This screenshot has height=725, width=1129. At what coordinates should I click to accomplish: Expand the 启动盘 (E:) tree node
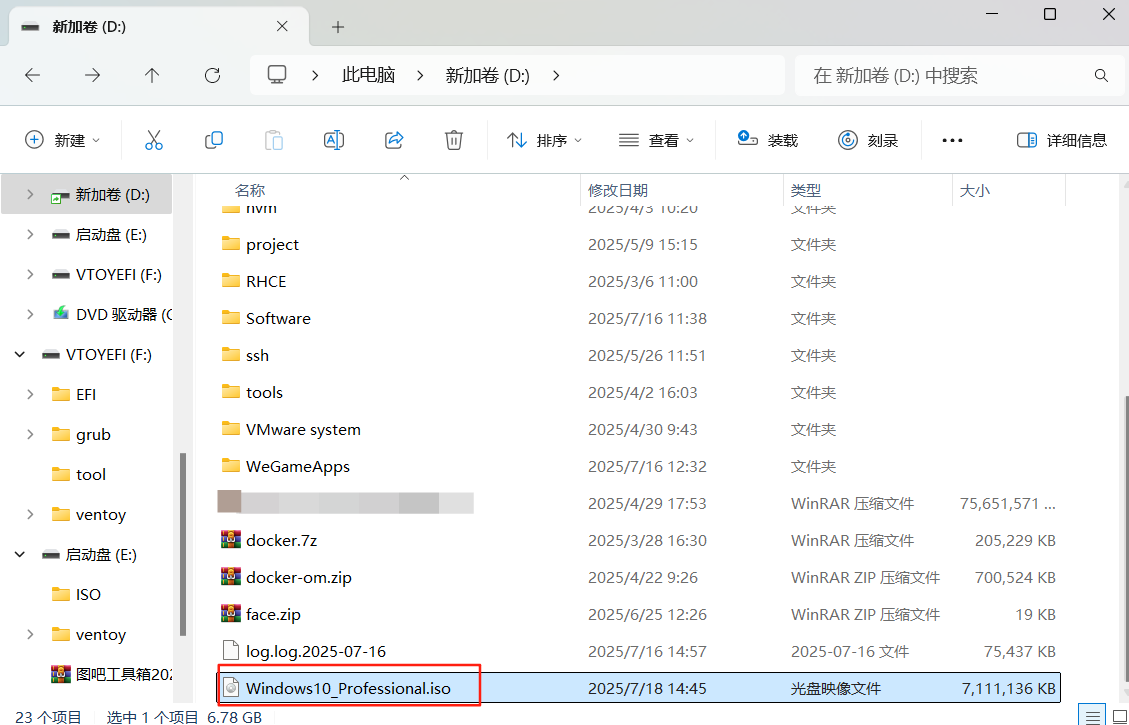pos(30,235)
